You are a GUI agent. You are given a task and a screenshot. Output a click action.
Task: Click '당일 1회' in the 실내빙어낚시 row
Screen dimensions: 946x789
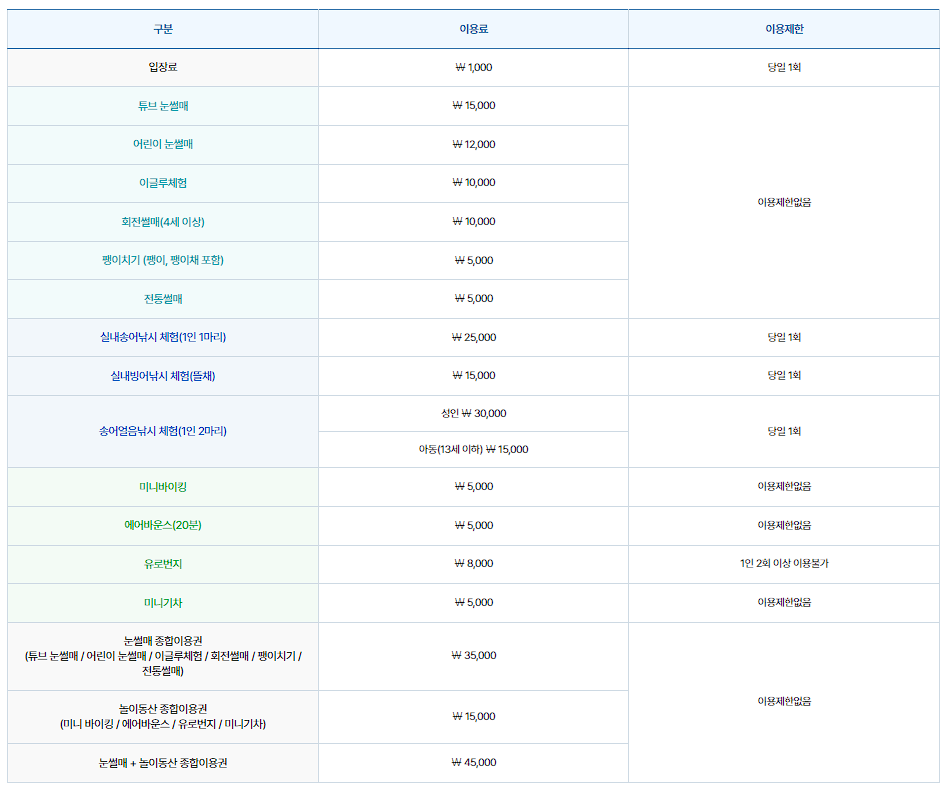784,375
